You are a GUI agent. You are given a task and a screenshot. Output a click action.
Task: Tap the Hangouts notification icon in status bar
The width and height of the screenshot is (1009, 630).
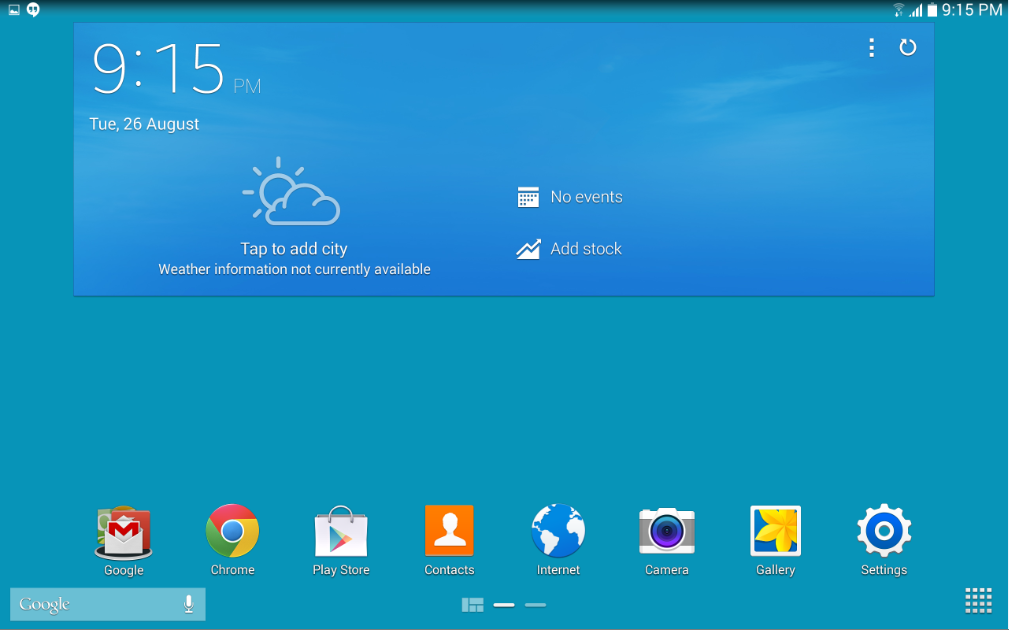33,10
